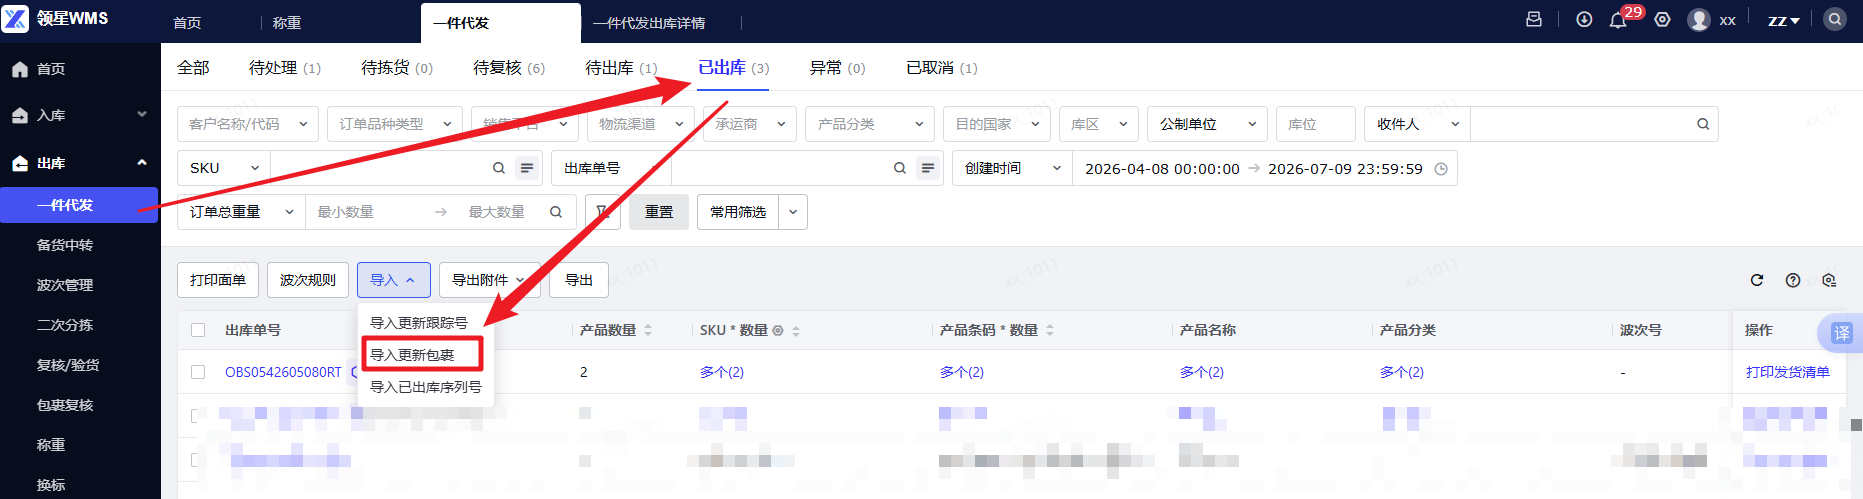Click the SKU * 数量 info icon
This screenshot has height=499, width=1863.
point(778,330)
